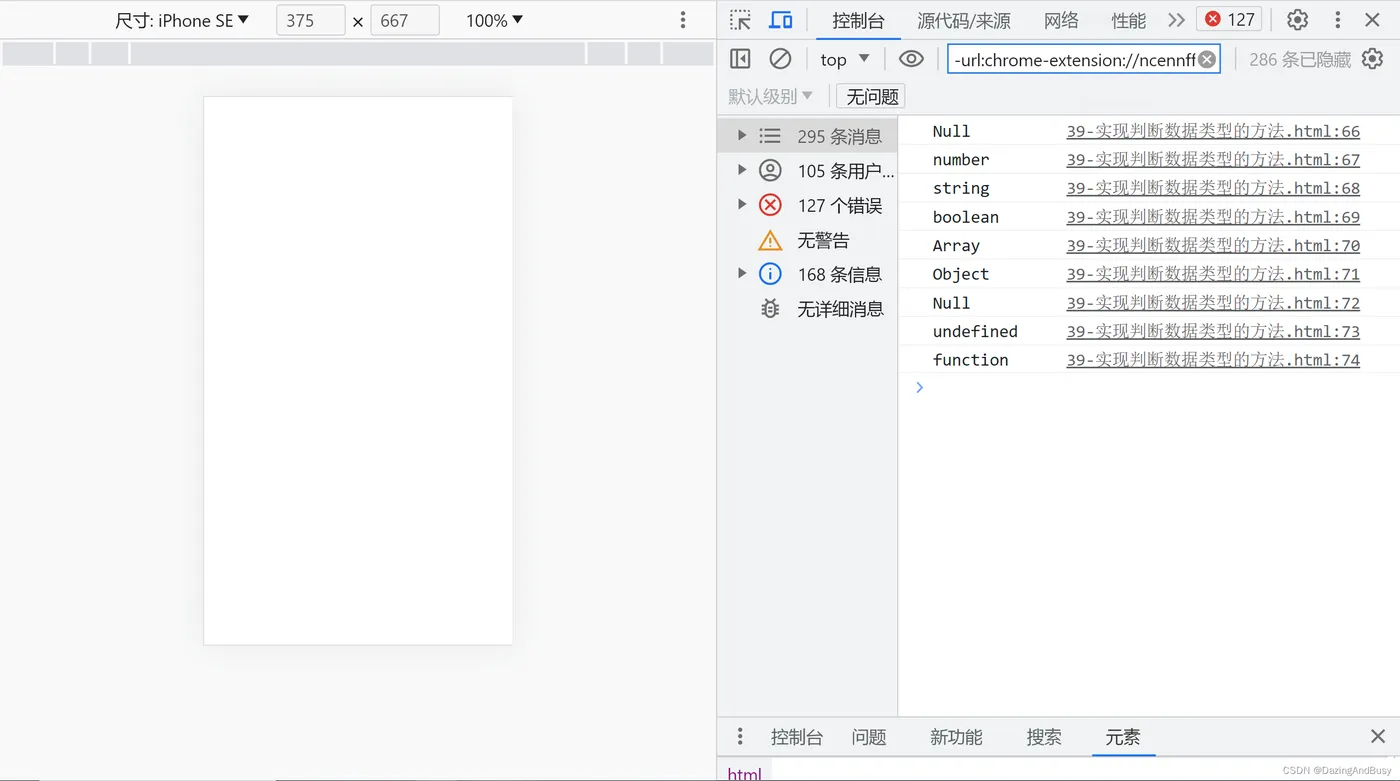Switch to drawer 控制台 tab

tap(797, 737)
